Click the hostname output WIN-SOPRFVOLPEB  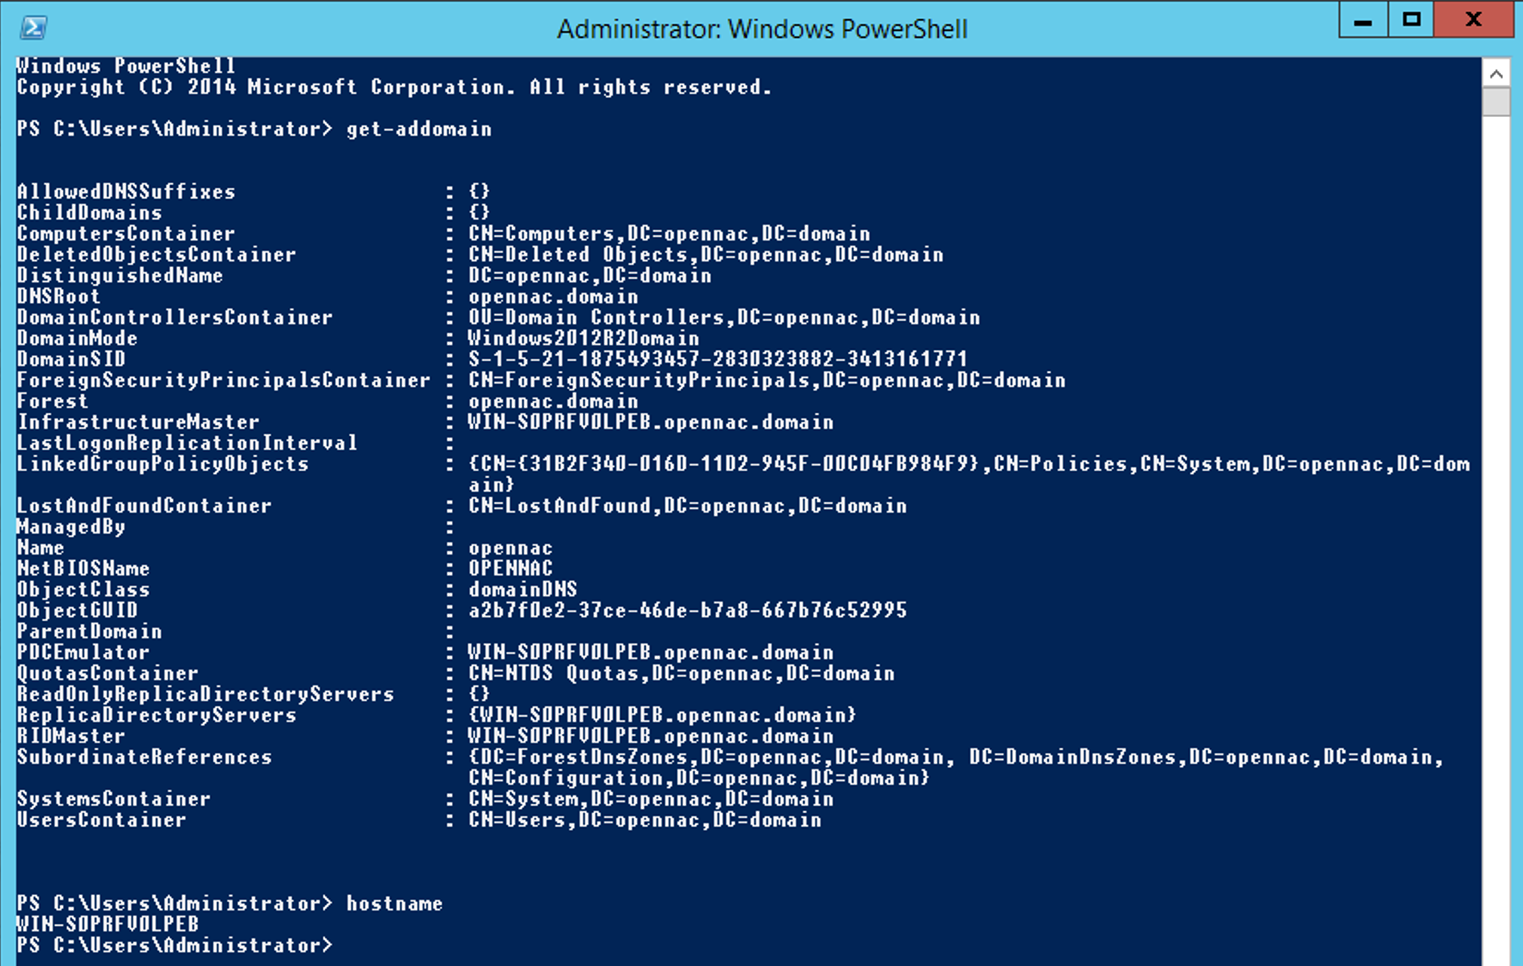pyautogui.click(x=108, y=924)
